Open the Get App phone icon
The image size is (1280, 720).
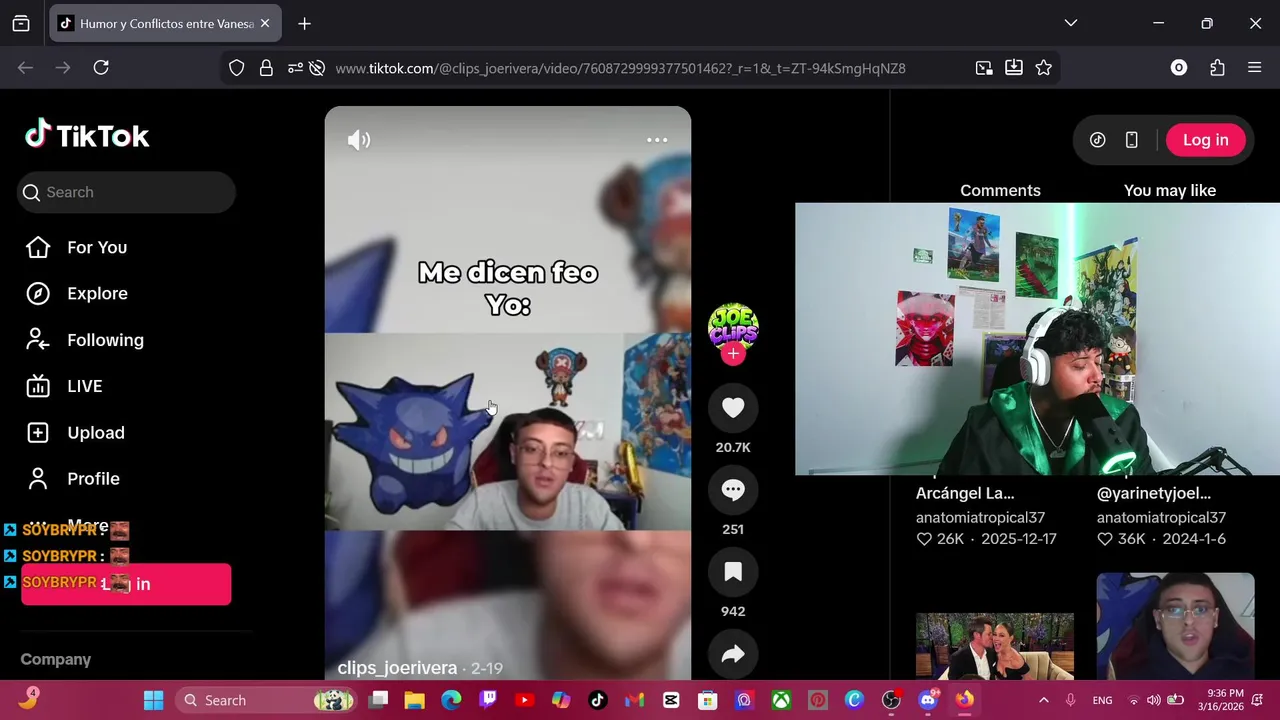1132,140
